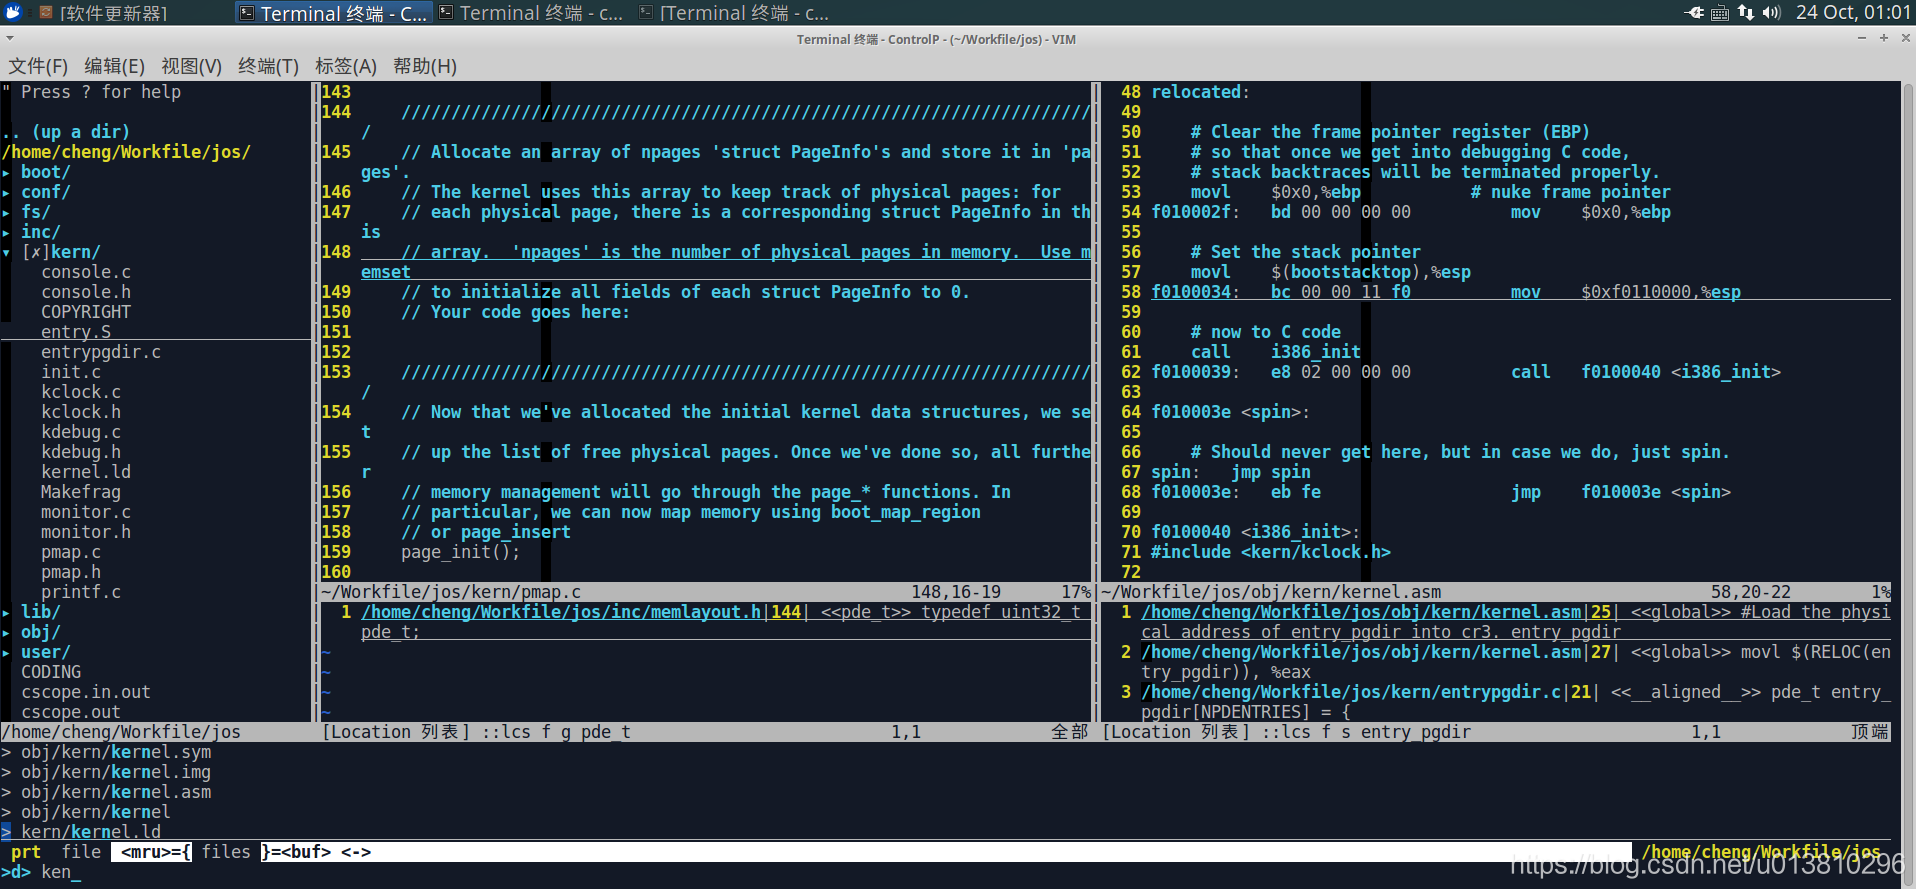
Task: Click the clock showing 24 Oct, 01:01
Action: point(1853,12)
